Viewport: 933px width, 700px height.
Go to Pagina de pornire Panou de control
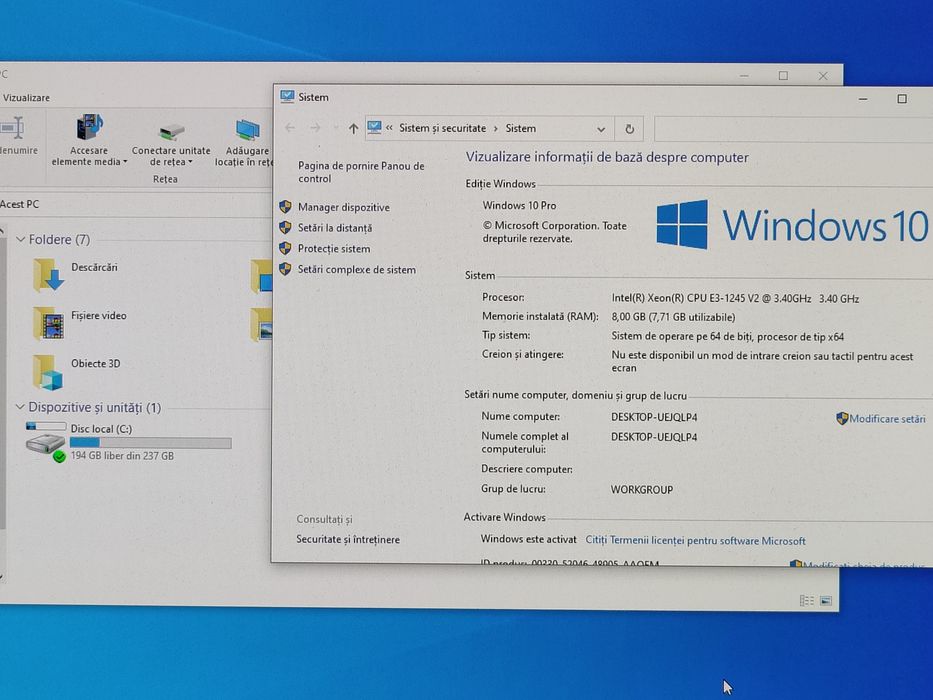pos(361,172)
